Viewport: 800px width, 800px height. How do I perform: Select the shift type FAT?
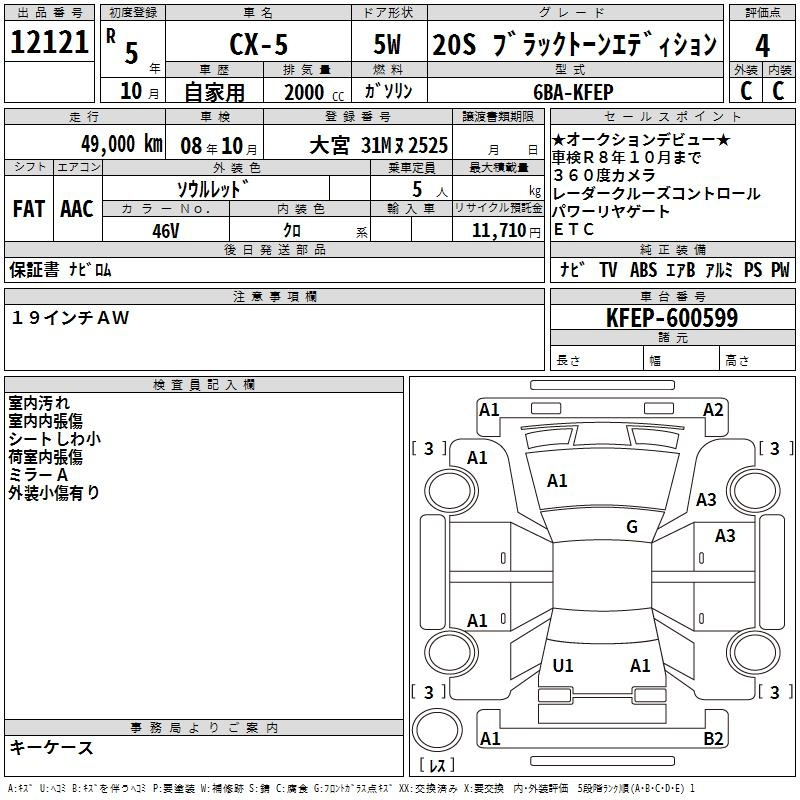coord(29,209)
